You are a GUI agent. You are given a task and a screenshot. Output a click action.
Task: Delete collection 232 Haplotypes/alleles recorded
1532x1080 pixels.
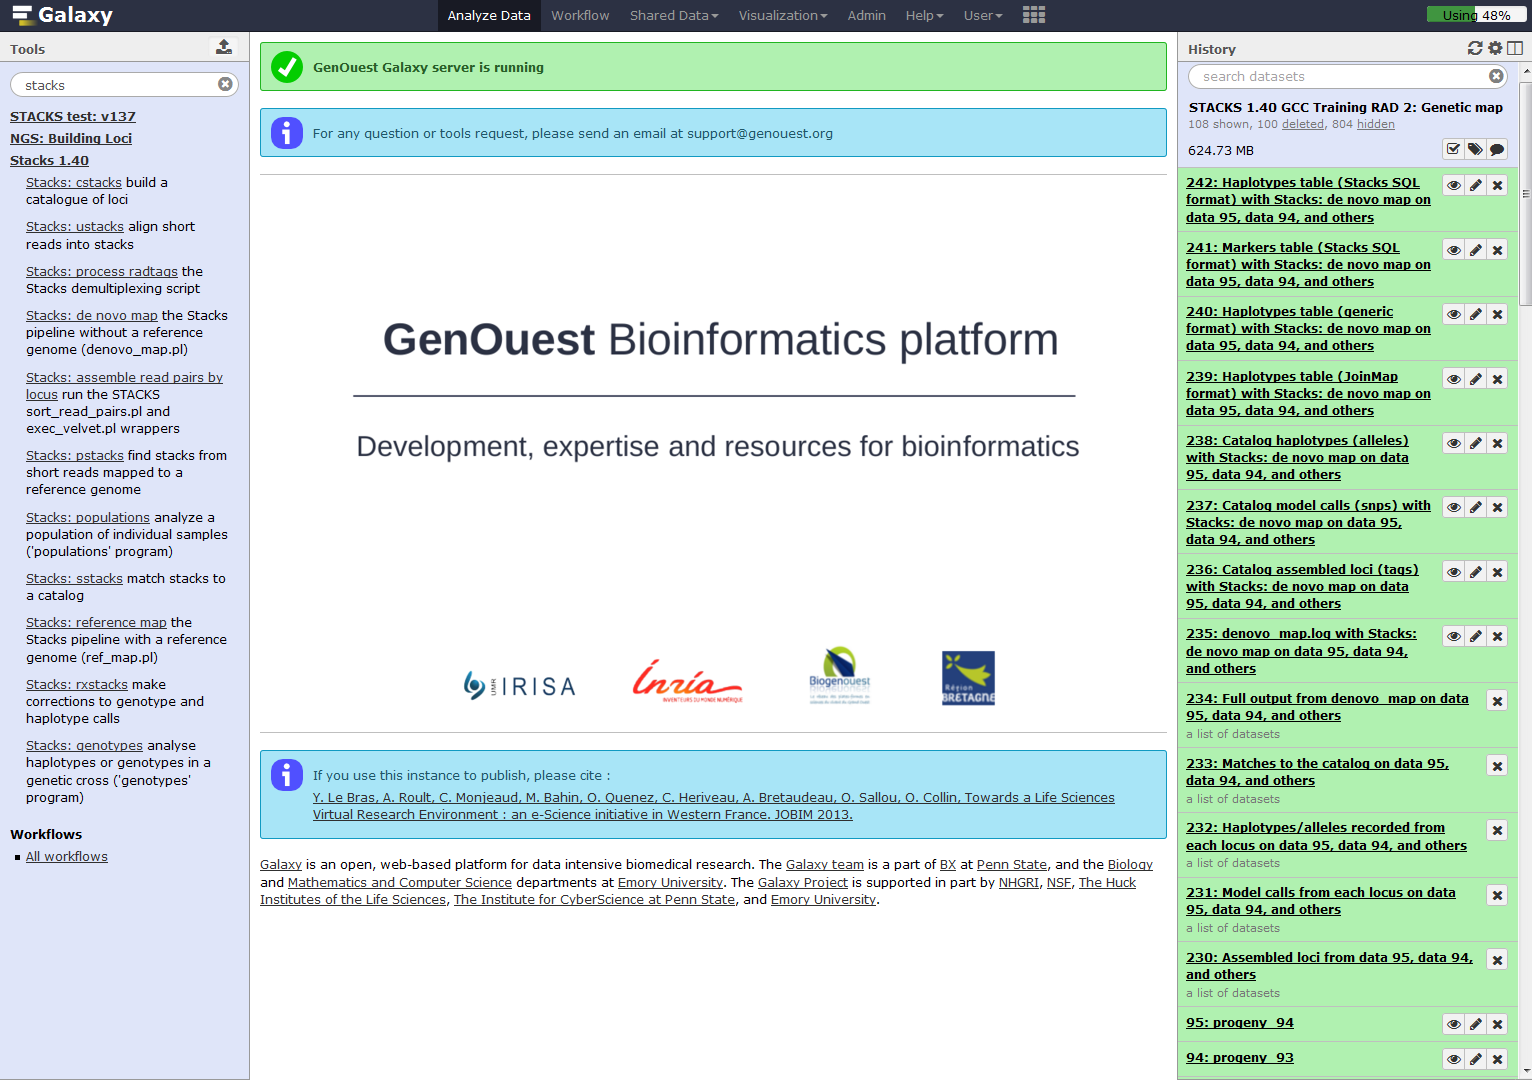point(1498,830)
